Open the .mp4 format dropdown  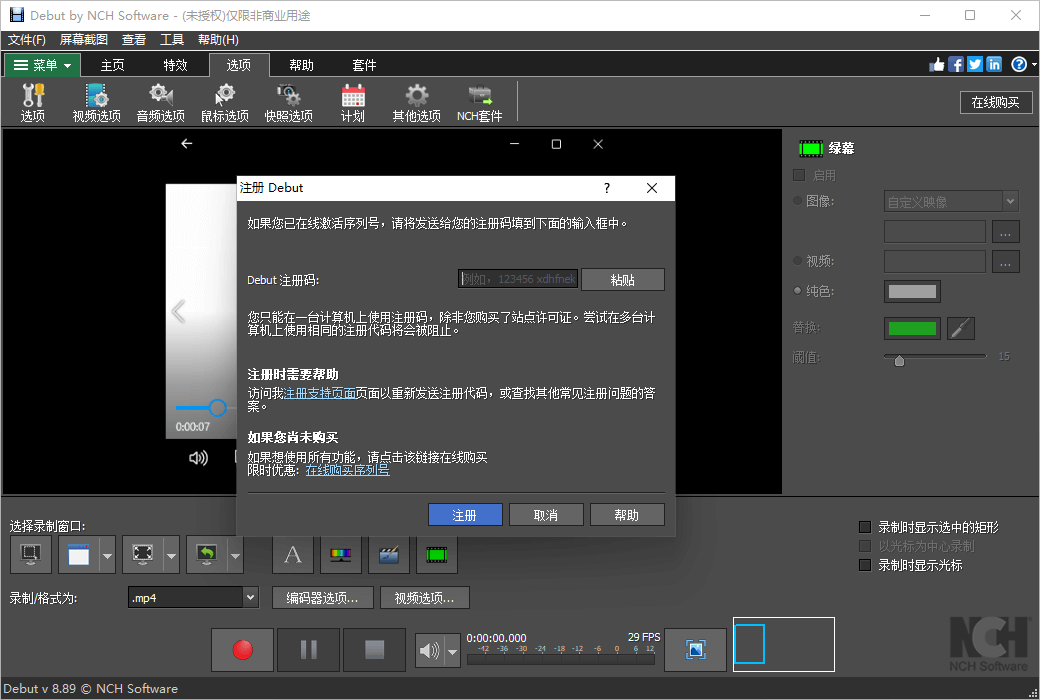point(192,597)
